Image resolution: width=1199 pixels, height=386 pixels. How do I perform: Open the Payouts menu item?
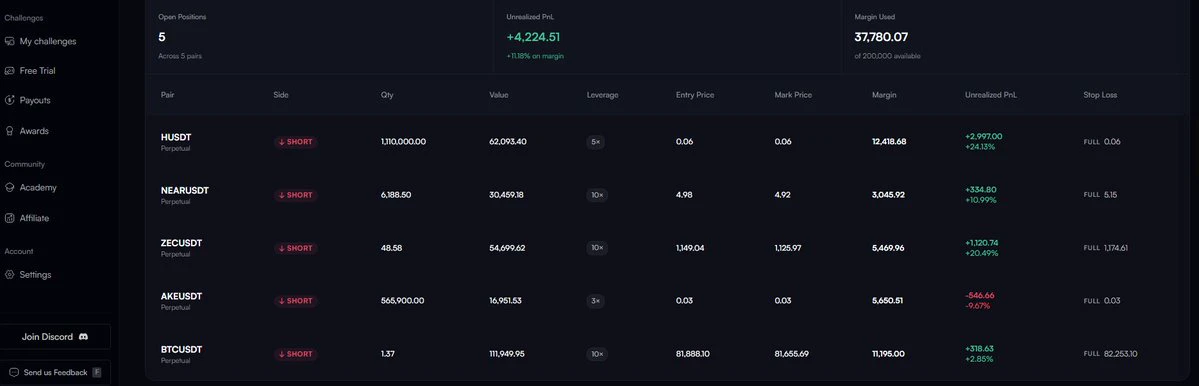coord(34,100)
